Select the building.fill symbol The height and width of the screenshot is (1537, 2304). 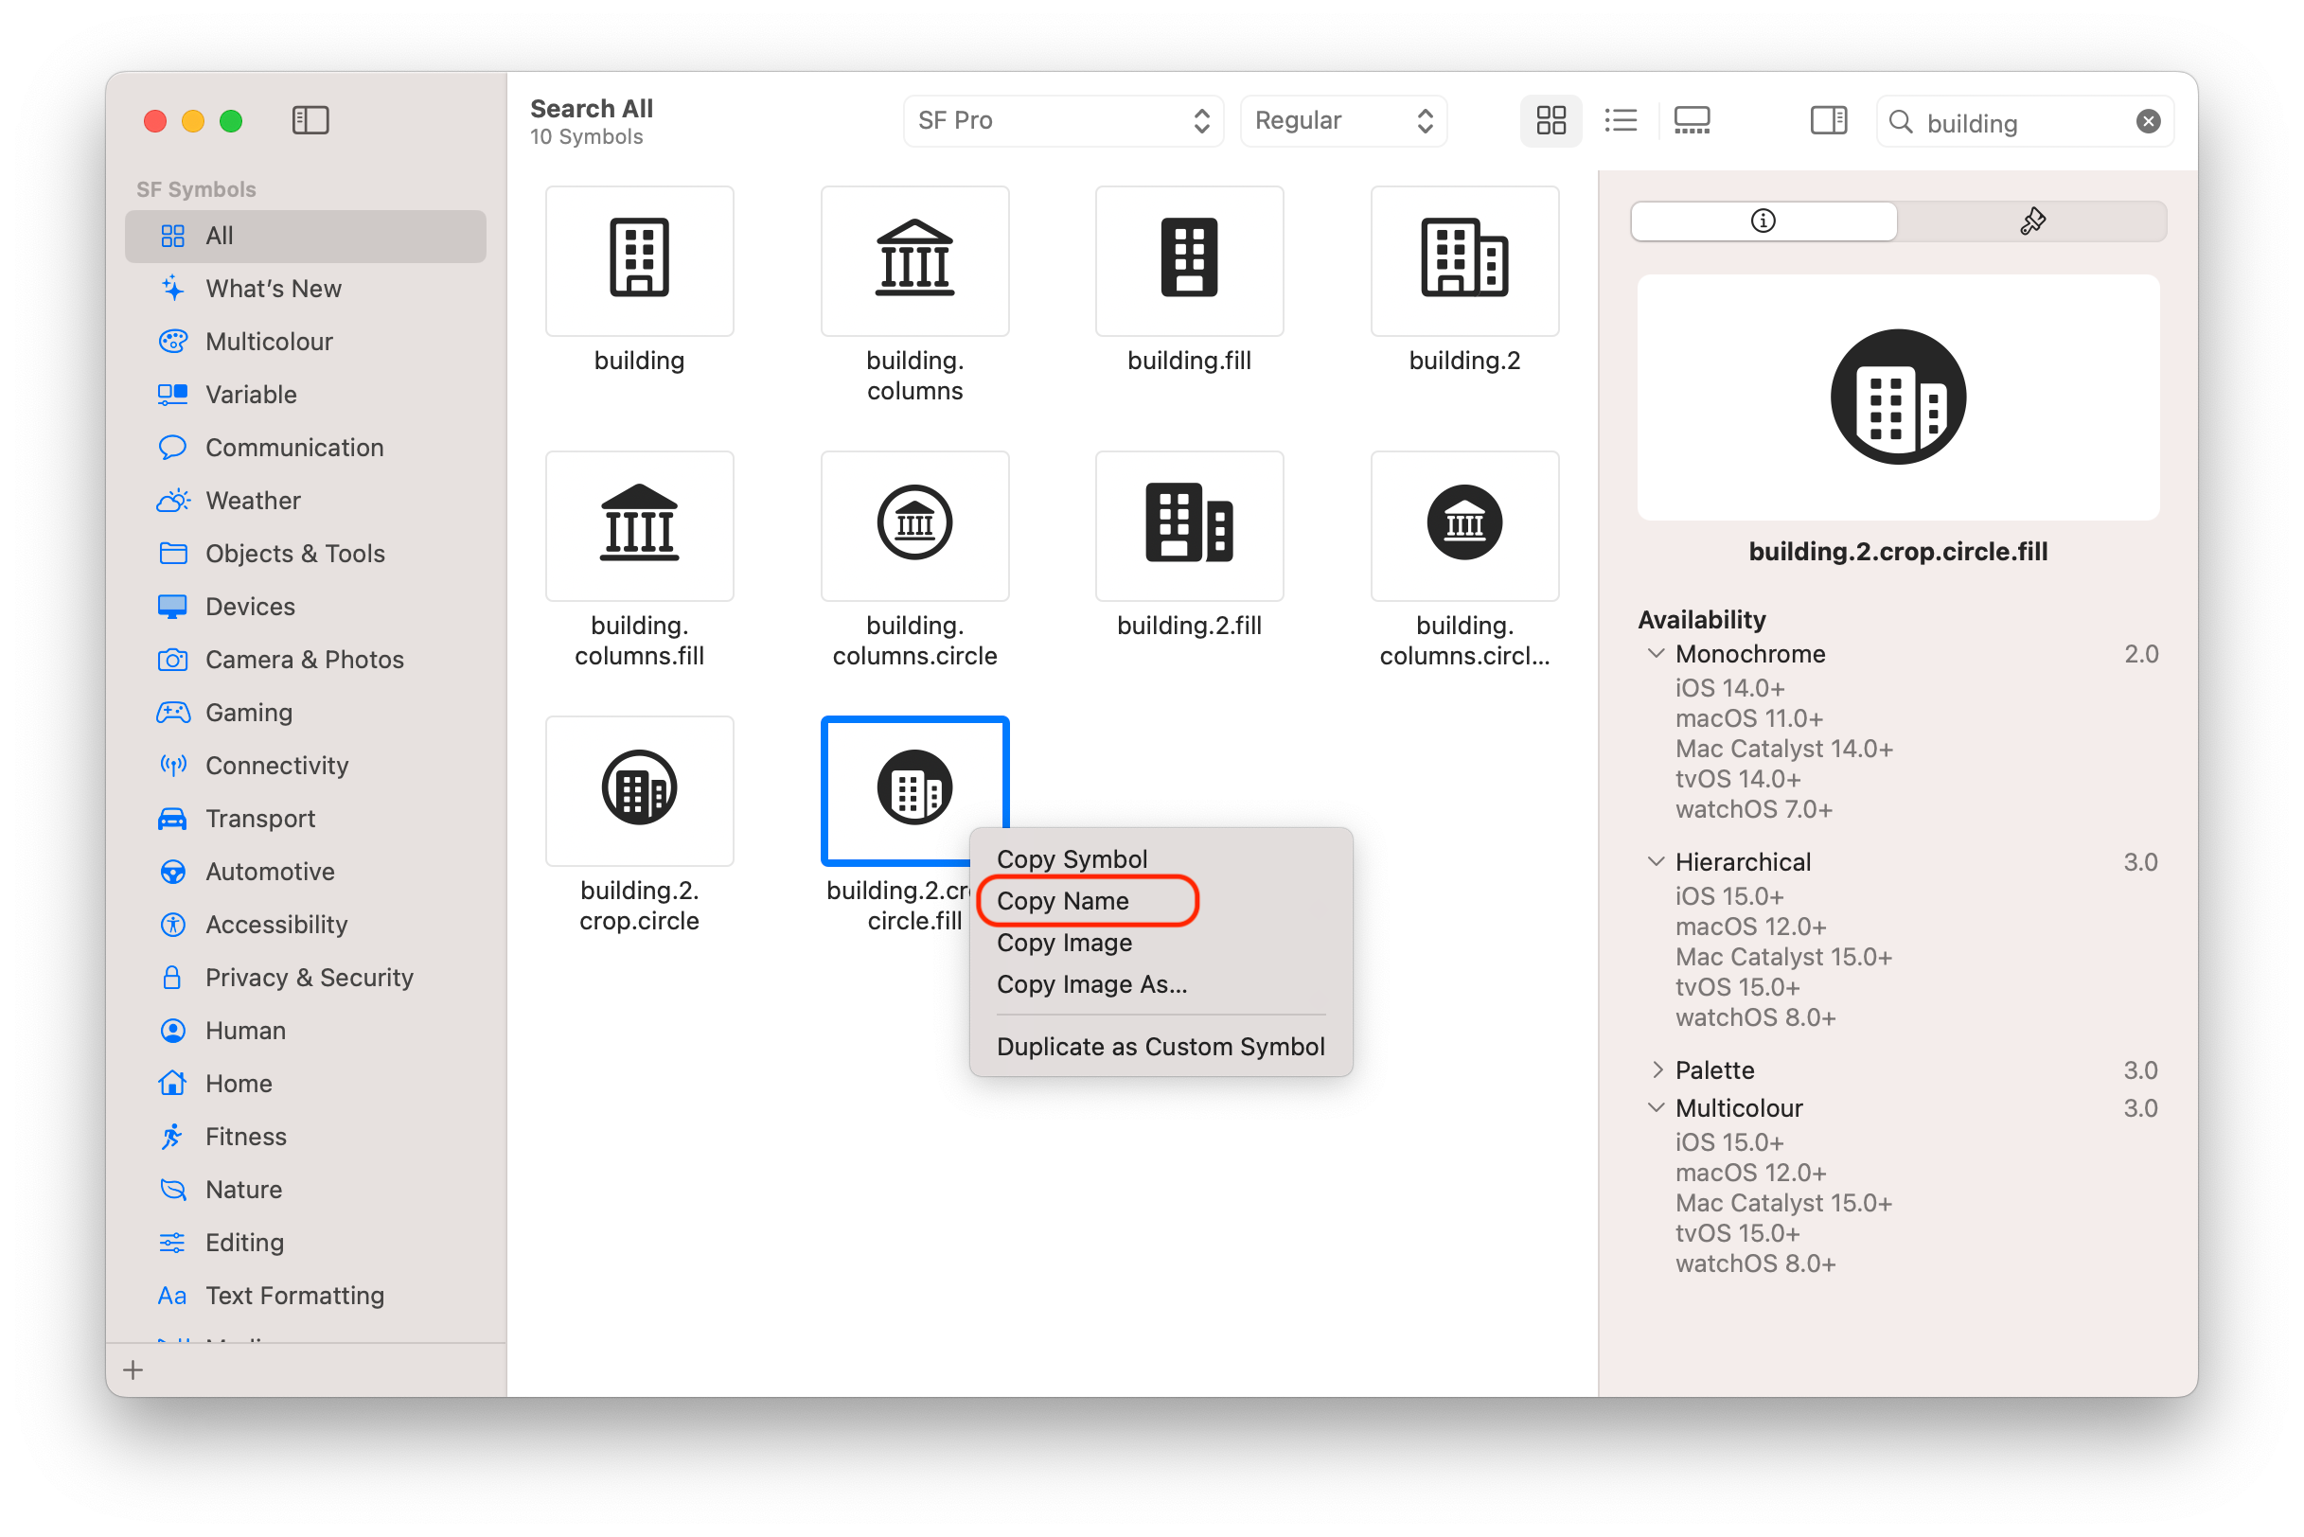point(1189,261)
